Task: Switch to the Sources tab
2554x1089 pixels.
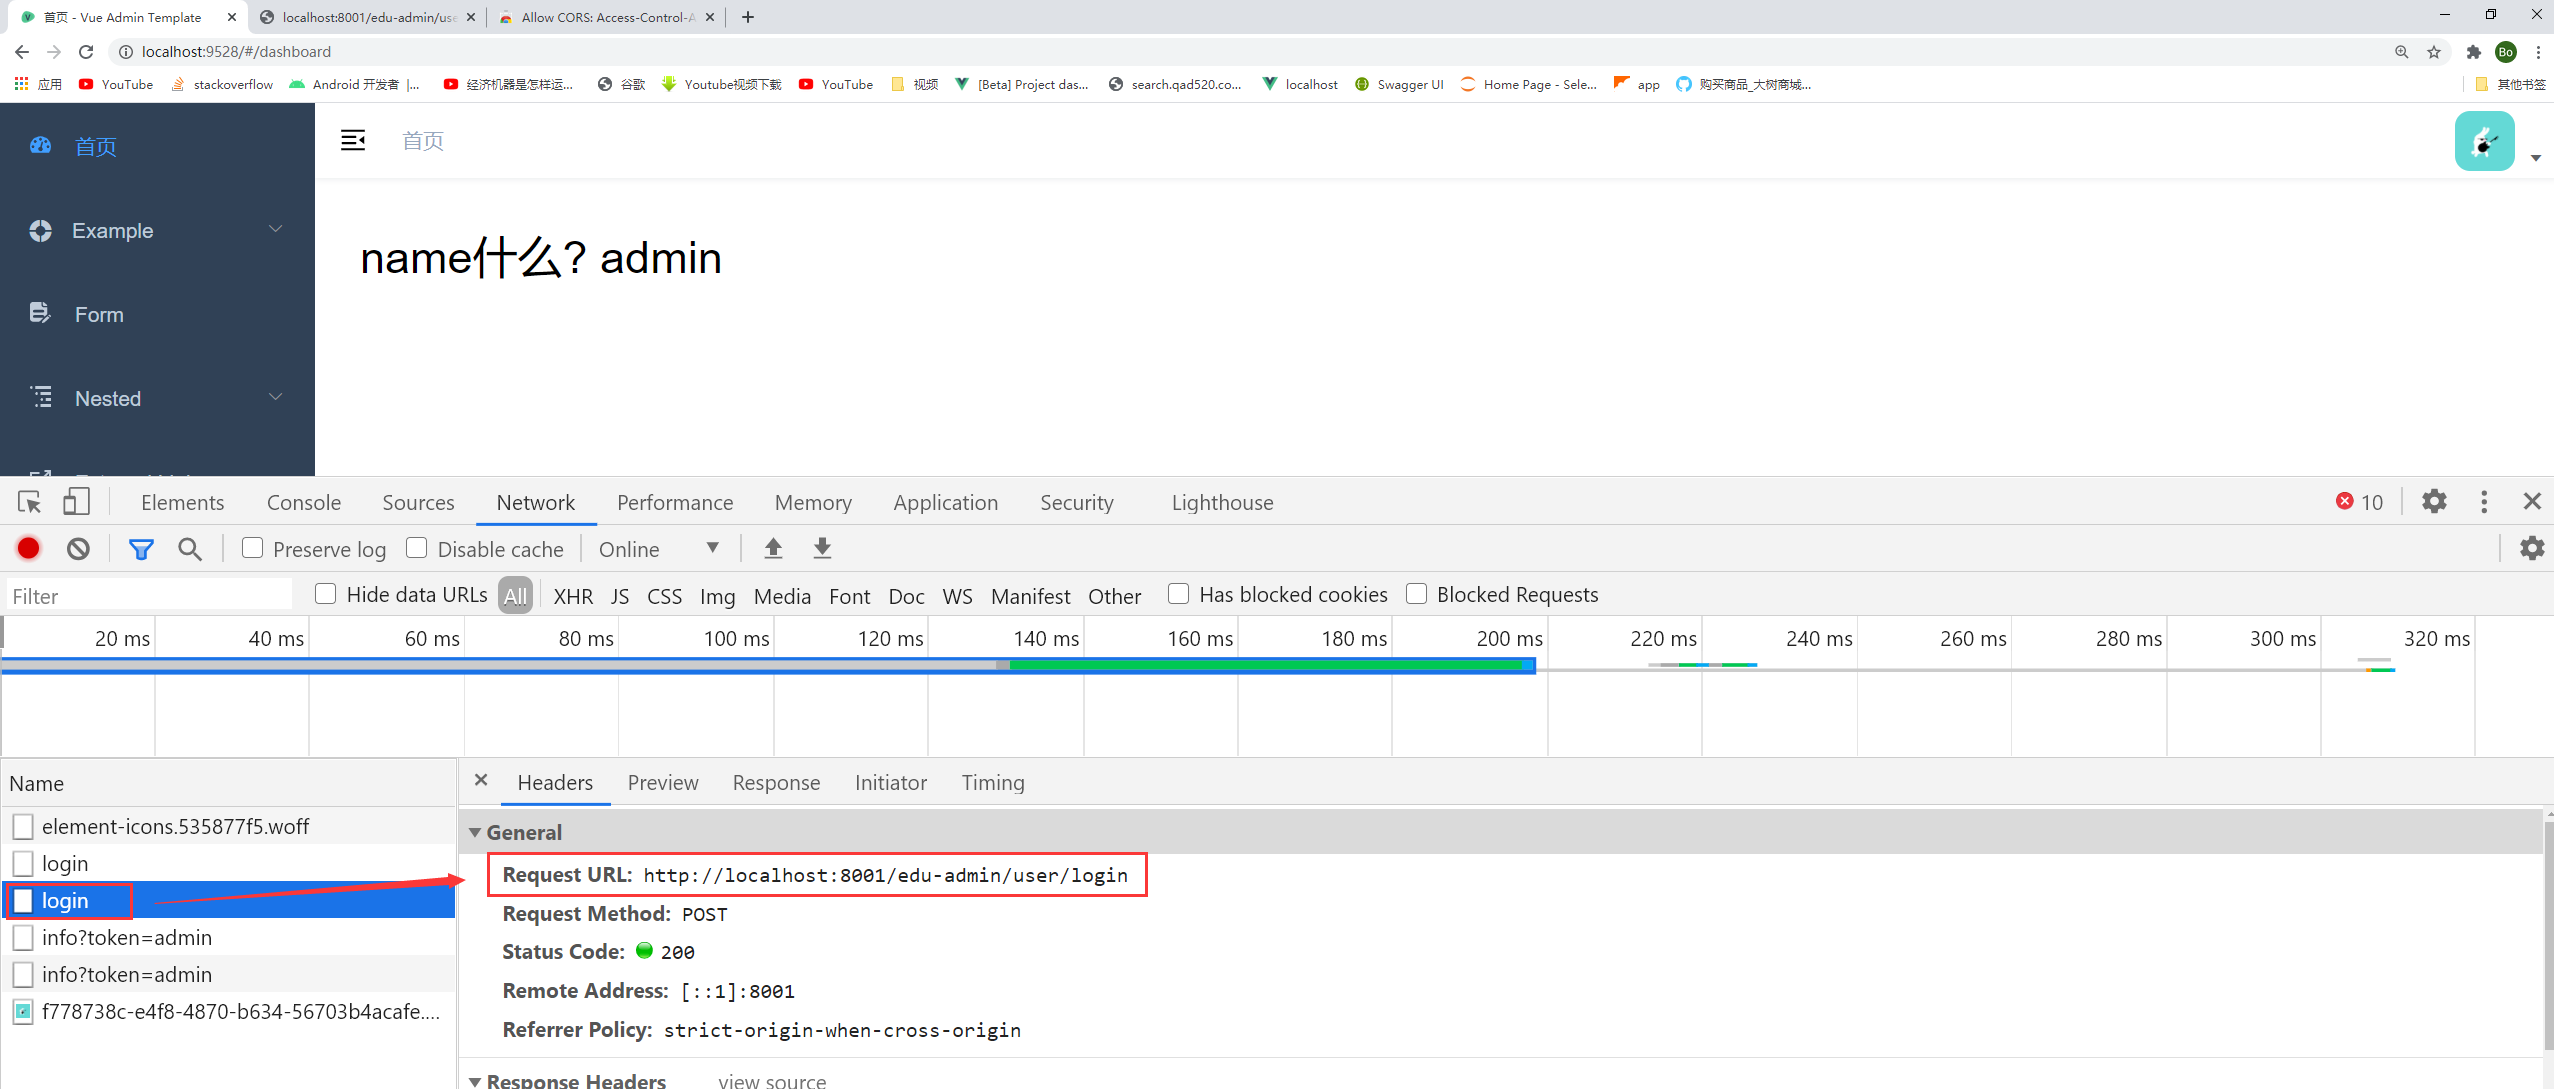Action: tap(418, 502)
